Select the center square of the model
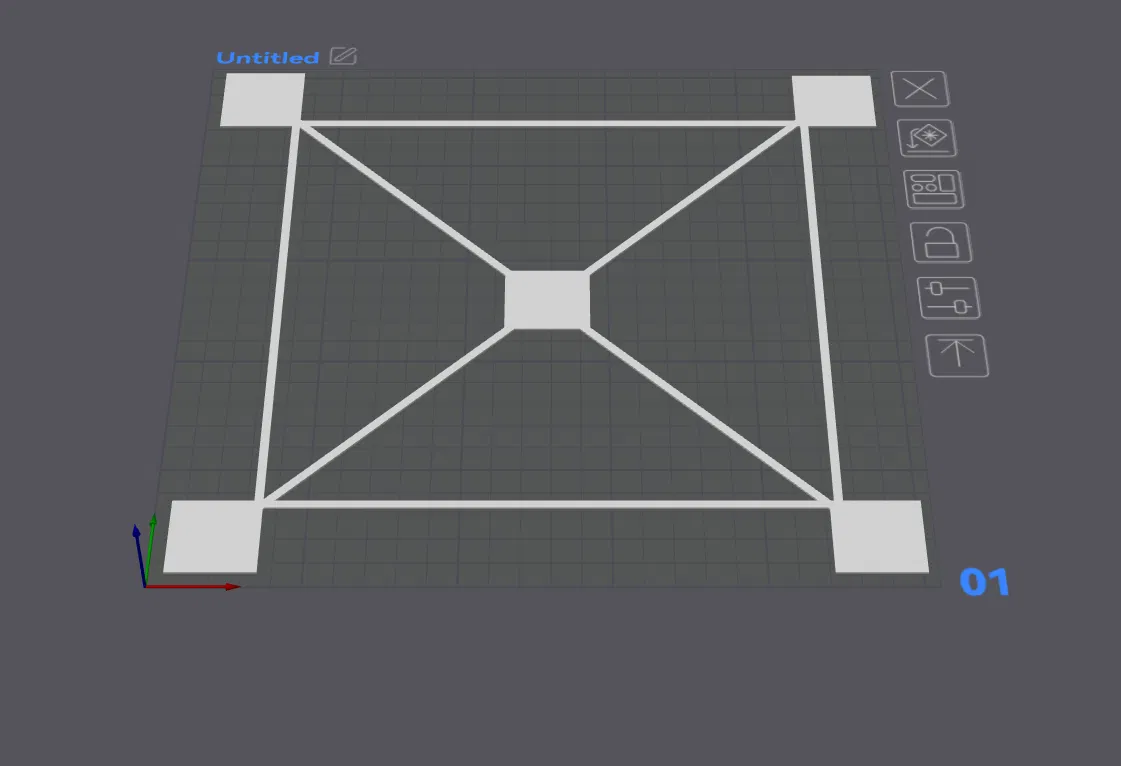The image size is (1121, 766). coord(548,300)
